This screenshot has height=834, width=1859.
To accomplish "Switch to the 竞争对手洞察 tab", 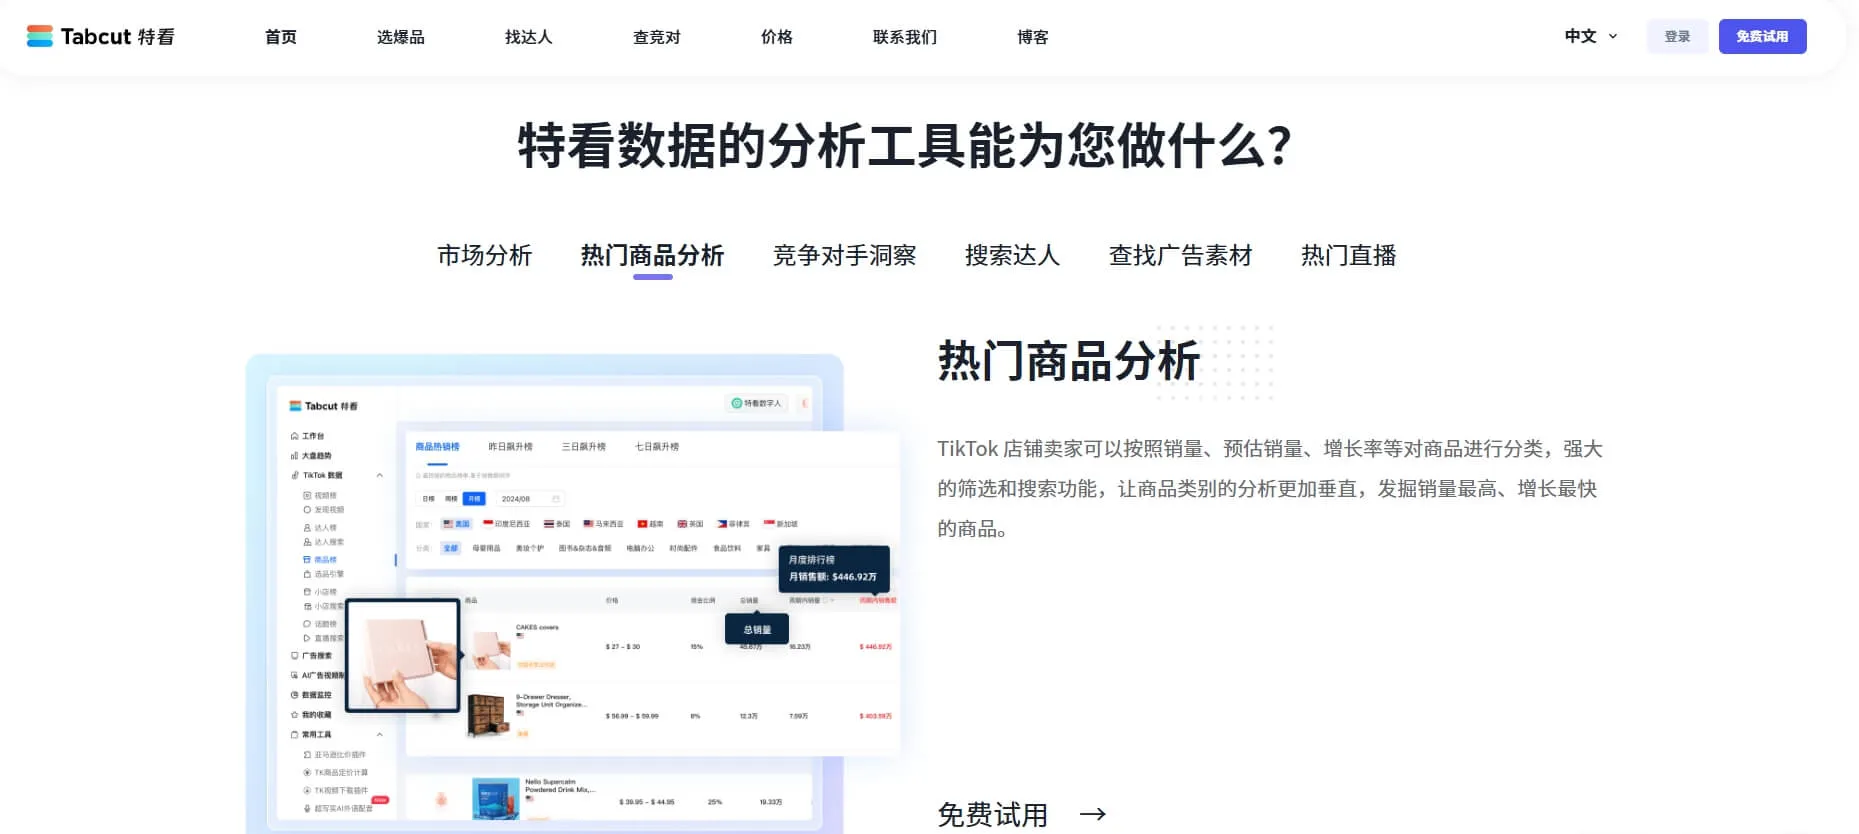I will 845,256.
